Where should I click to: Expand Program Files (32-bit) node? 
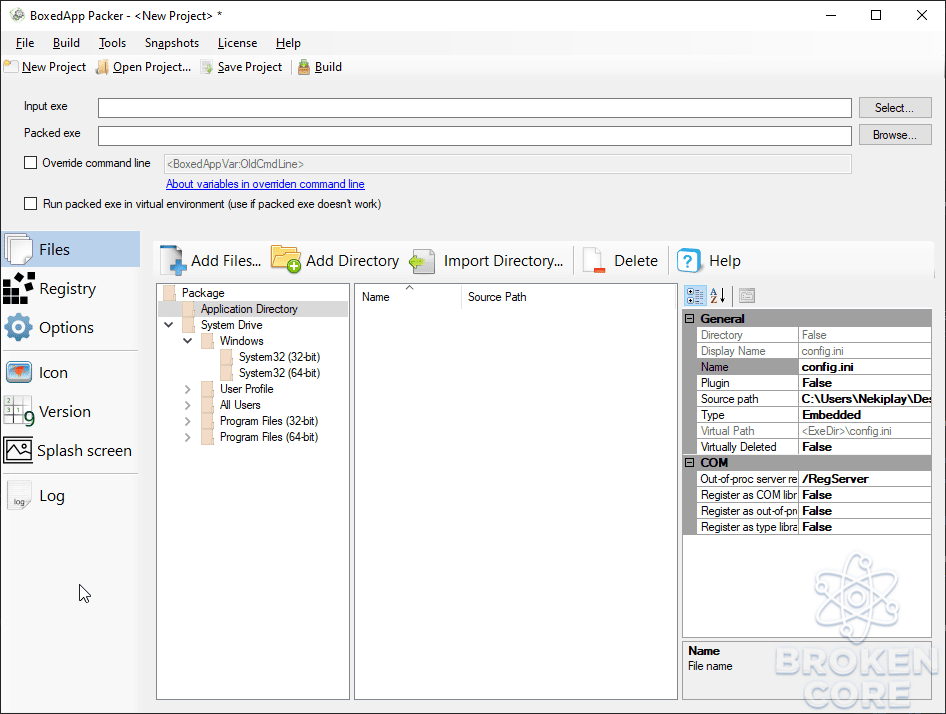(x=188, y=421)
